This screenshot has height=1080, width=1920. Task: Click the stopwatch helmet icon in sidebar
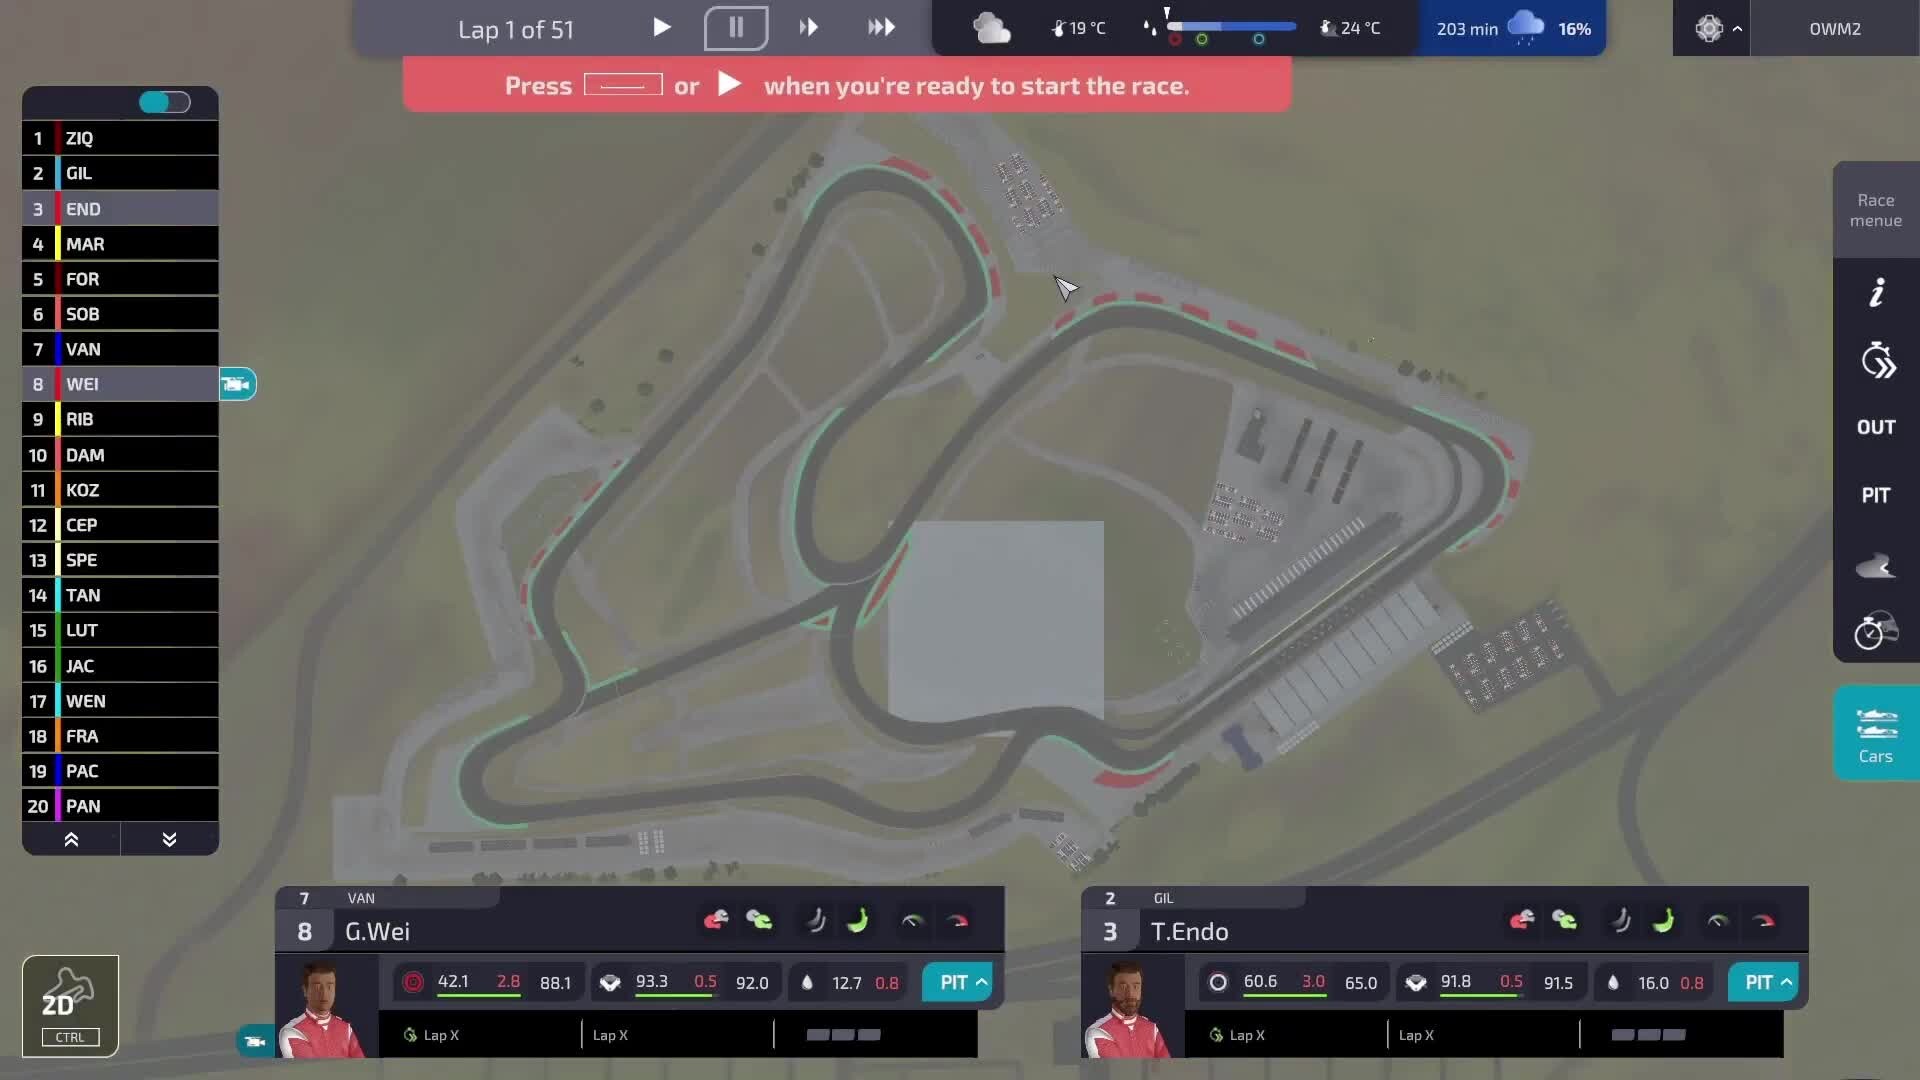(x=1876, y=631)
